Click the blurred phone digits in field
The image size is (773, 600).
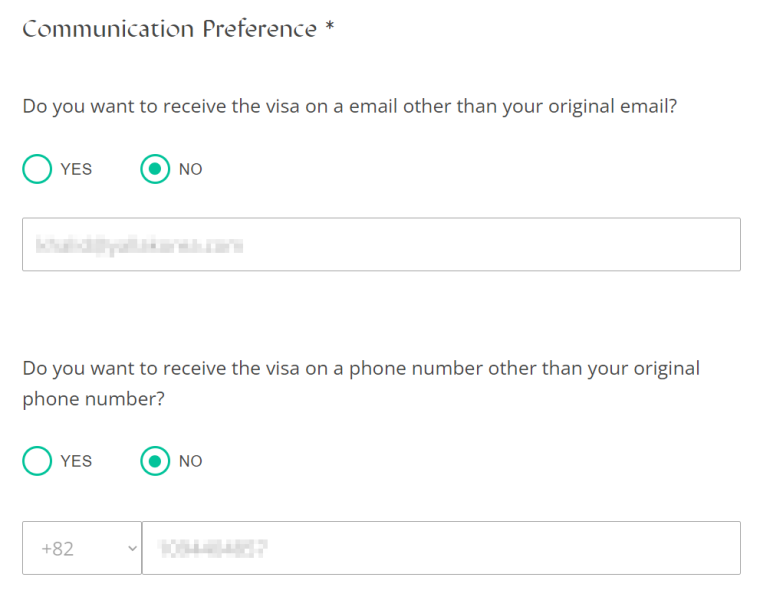213,548
